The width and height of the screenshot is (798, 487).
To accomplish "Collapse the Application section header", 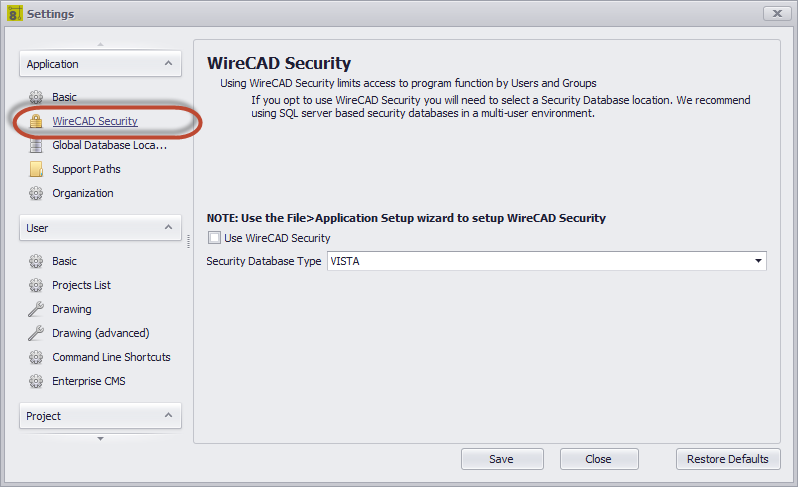I will [x=100, y=64].
